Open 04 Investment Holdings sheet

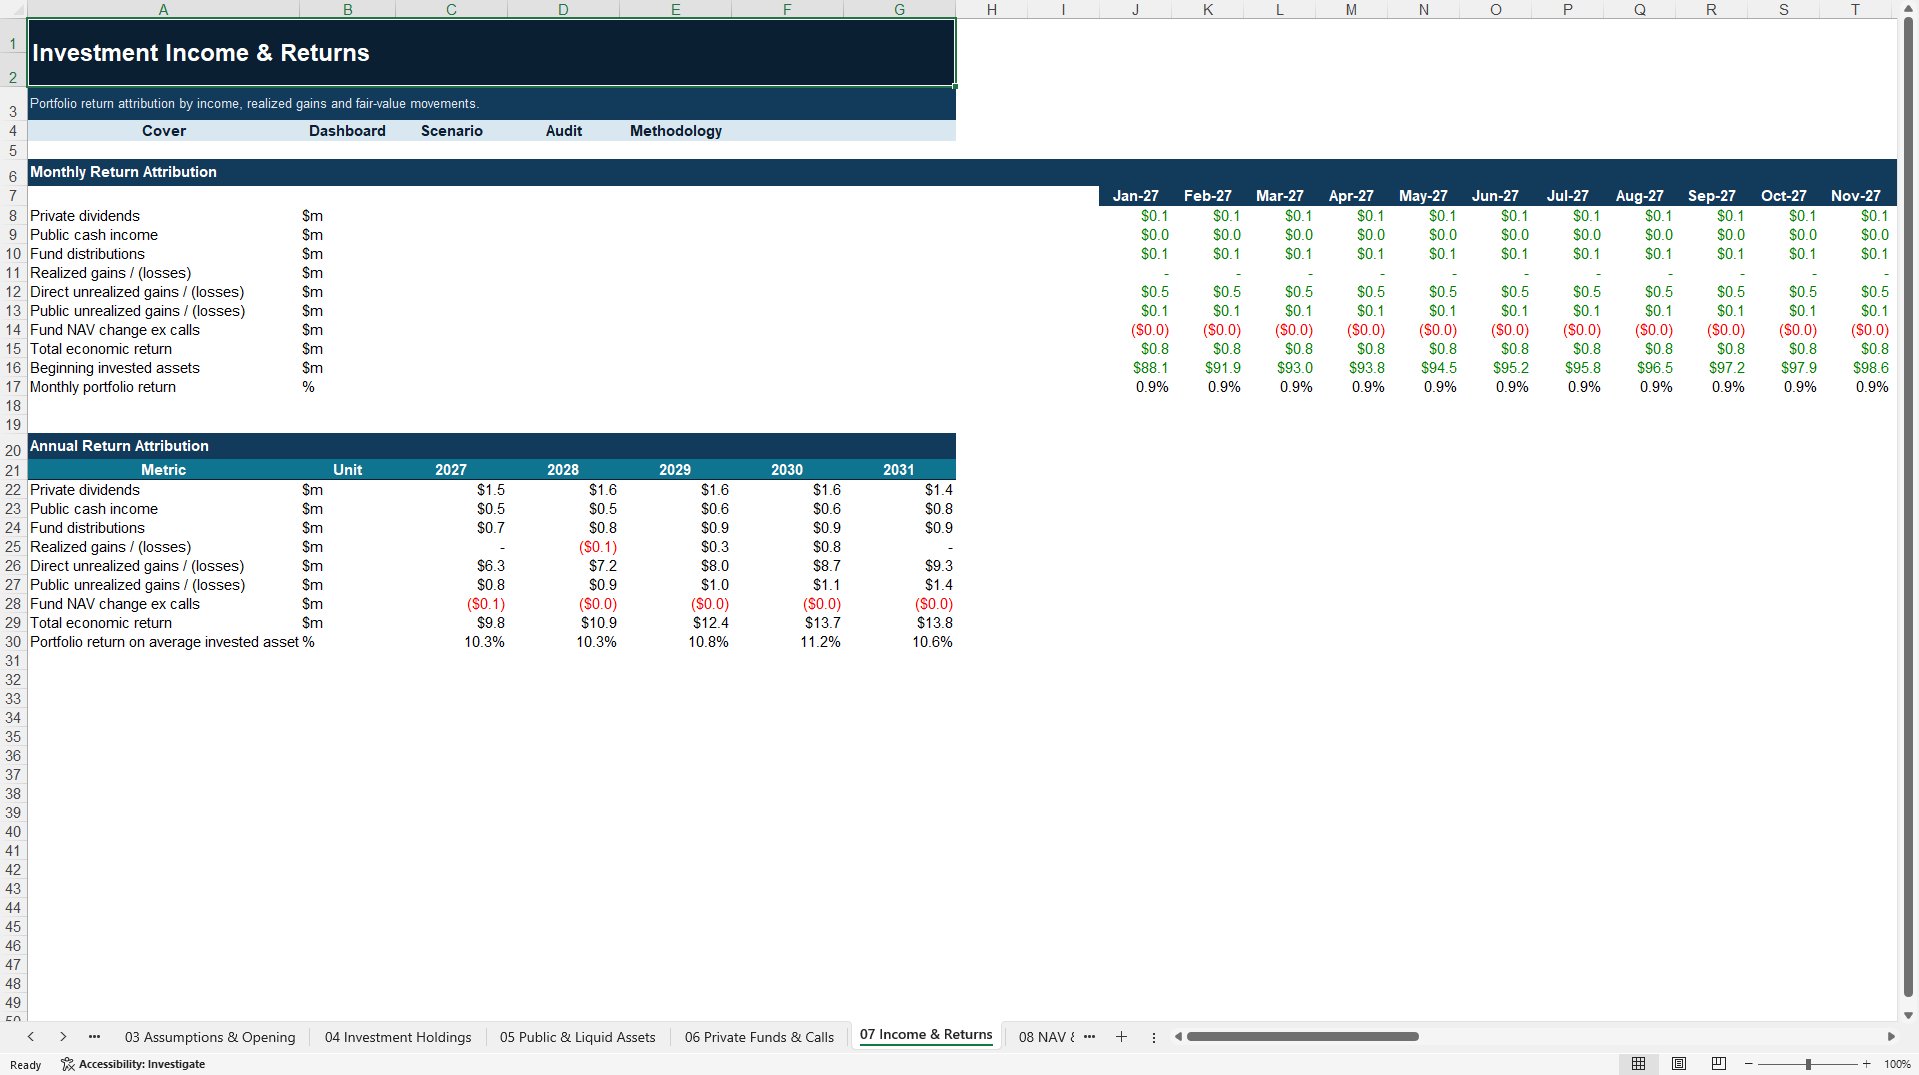click(x=398, y=1037)
